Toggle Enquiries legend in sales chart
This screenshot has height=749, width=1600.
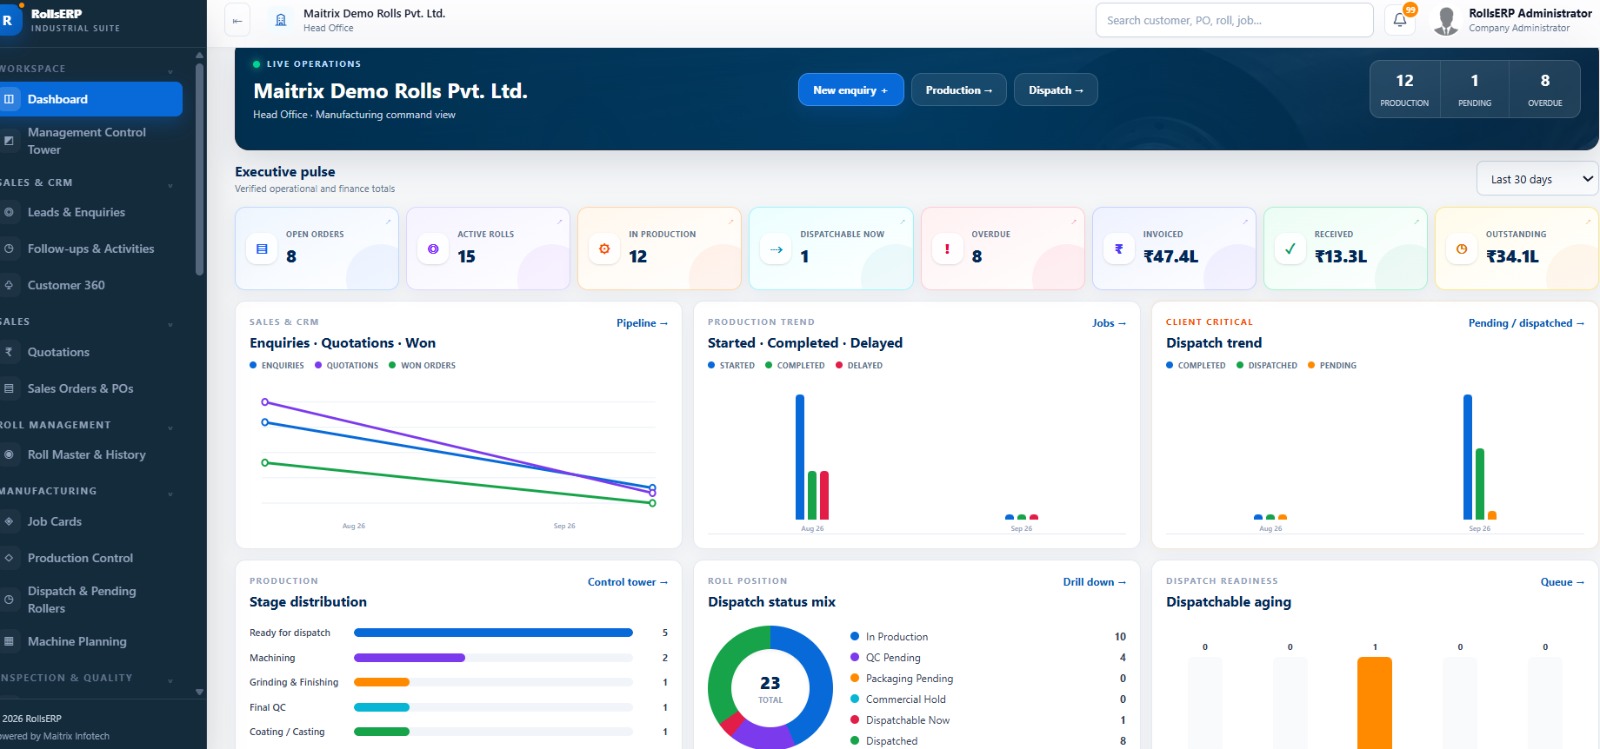[277, 366]
